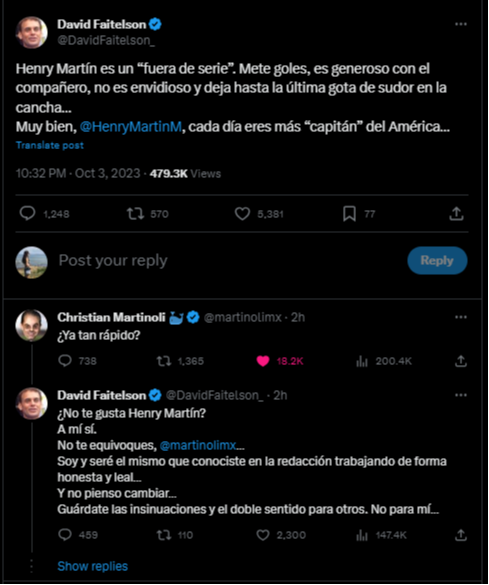The image size is (489, 585).
Task: Open the @HenryMartinM mention link
Action: pyautogui.click(x=131, y=127)
